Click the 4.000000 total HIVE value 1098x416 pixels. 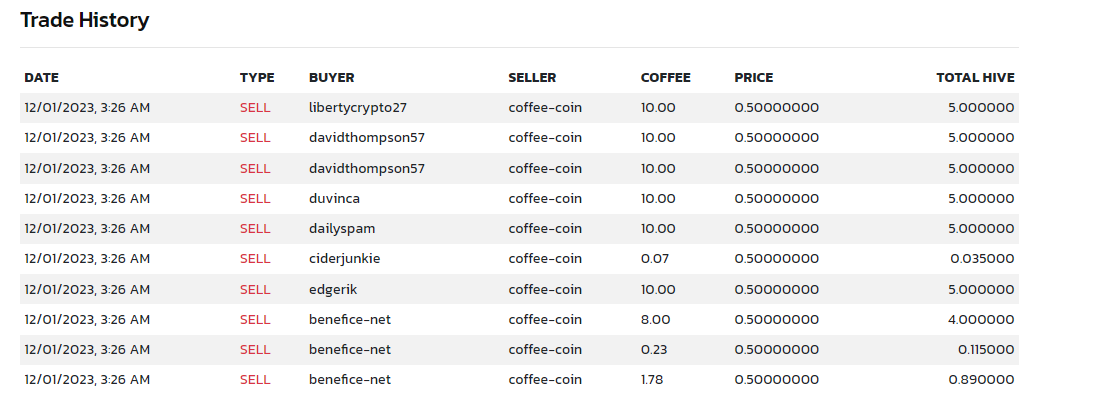pos(981,319)
